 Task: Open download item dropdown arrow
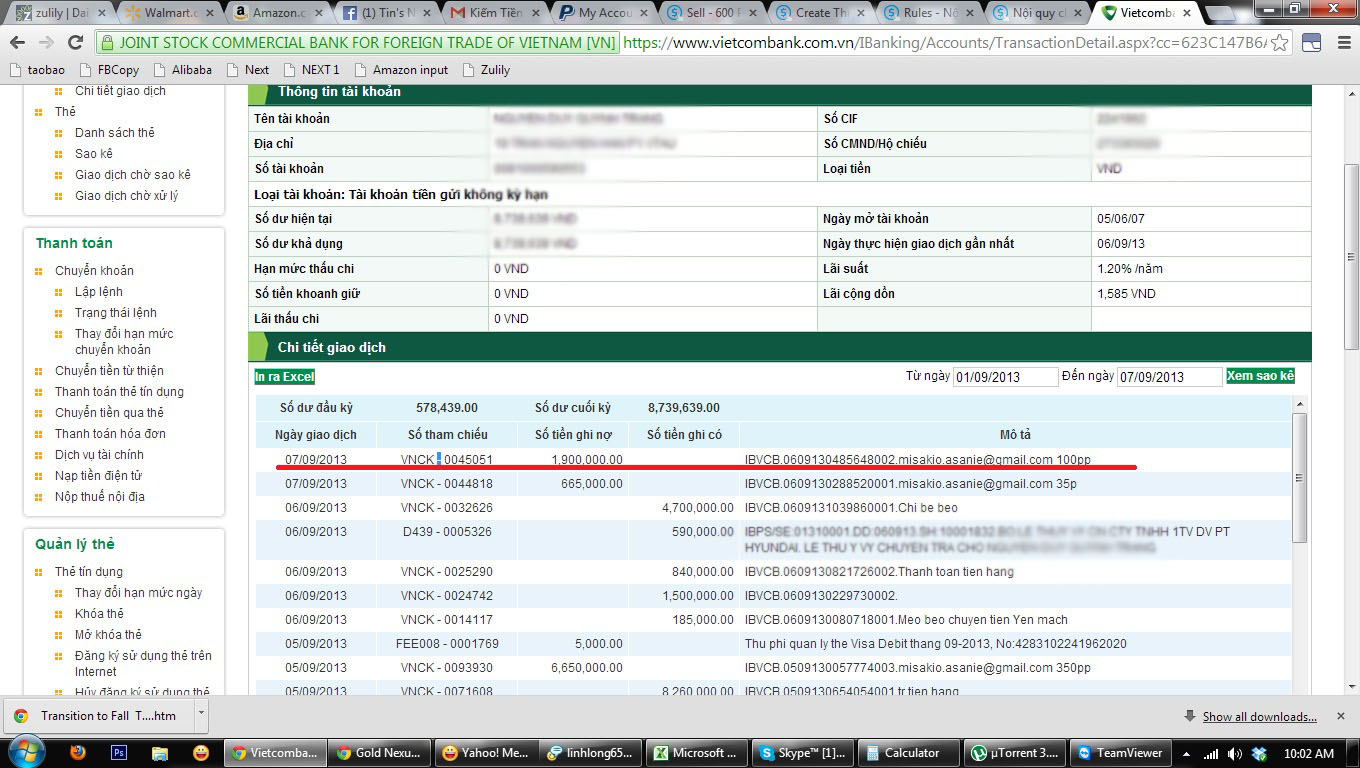tap(201, 715)
